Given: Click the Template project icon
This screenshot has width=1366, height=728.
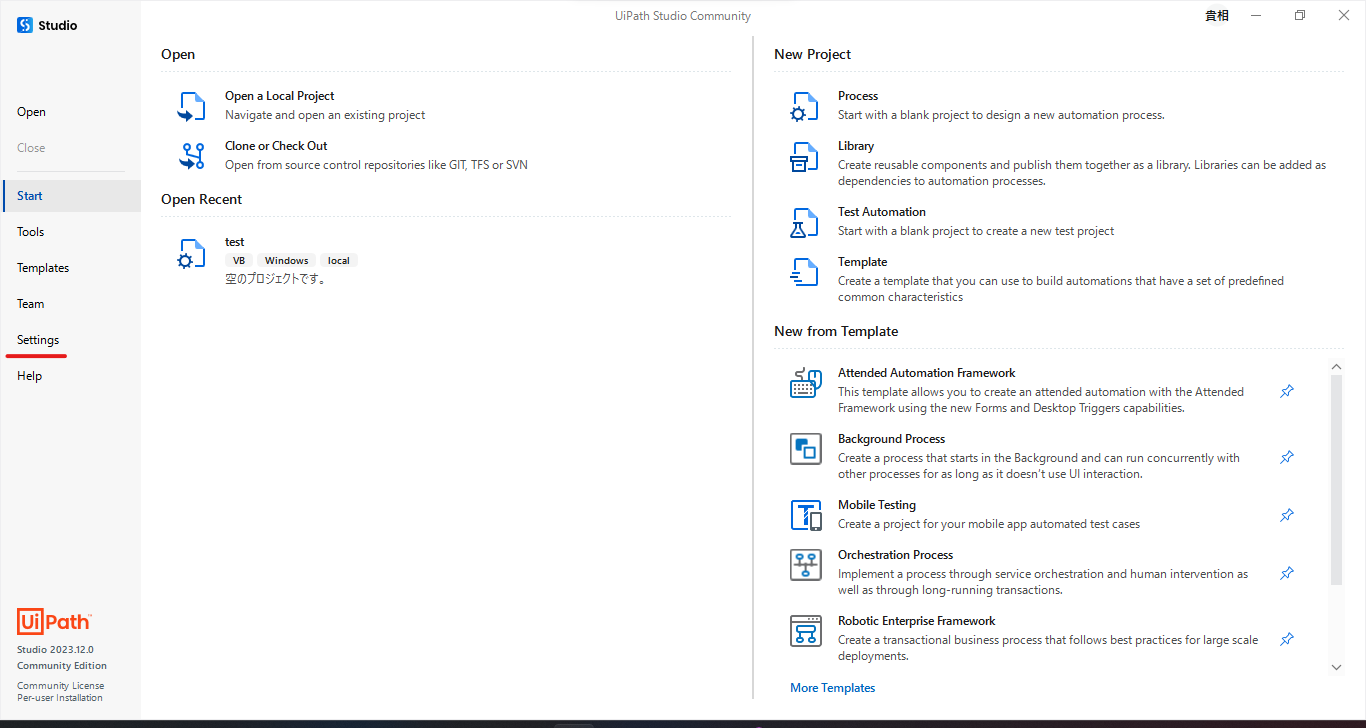Looking at the screenshot, I should (x=805, y=272).
